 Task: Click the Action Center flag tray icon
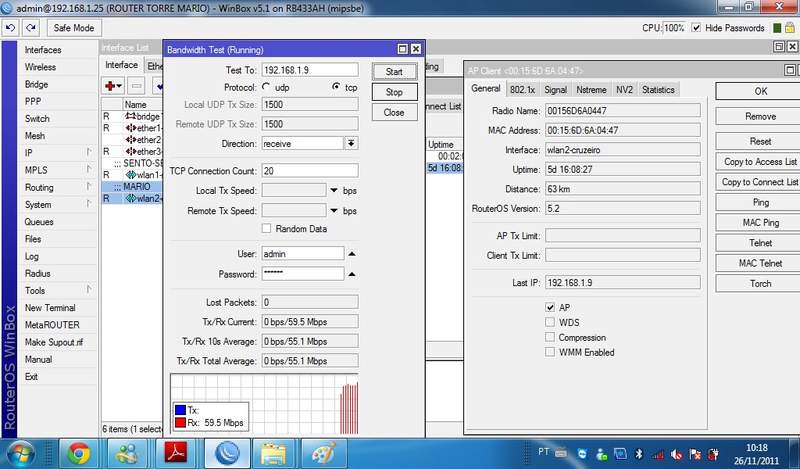(x=695, y=454)
